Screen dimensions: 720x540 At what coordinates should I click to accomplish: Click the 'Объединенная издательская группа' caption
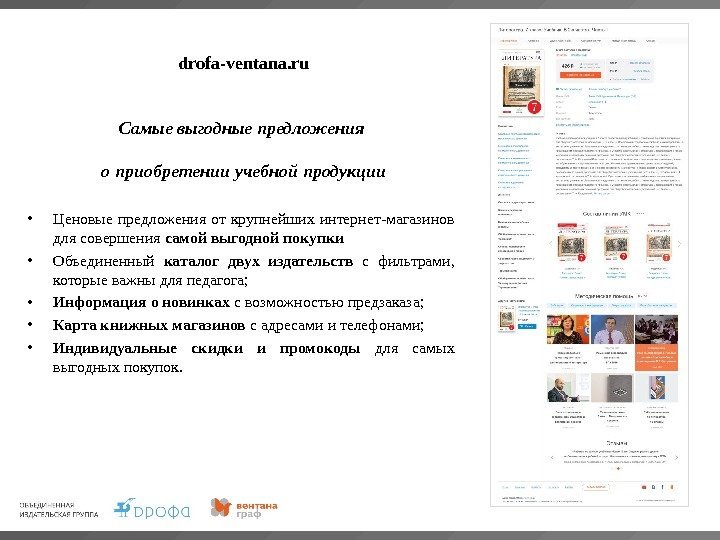pyautogui.click(x=59, y=510)
